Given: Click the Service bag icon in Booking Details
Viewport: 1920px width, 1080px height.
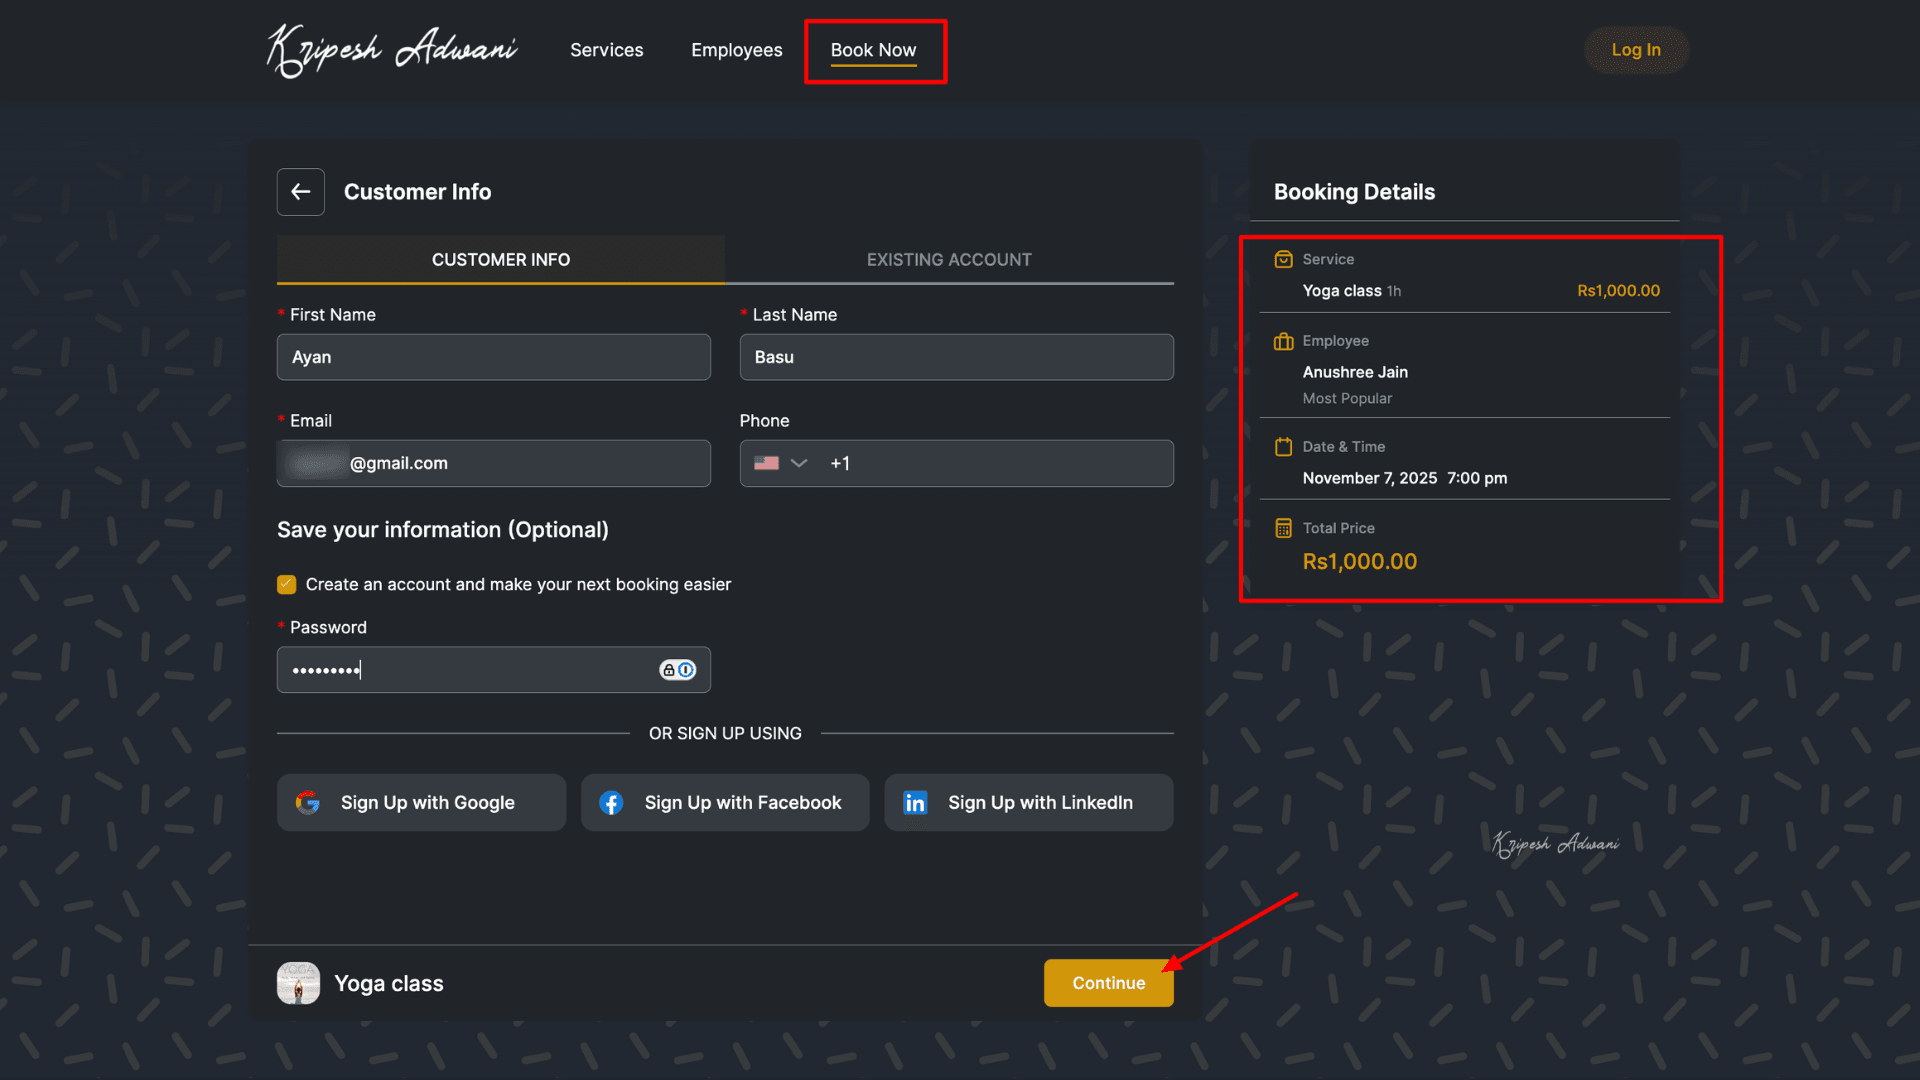Looking at the screenshot, I should (x=1283, y=260).
